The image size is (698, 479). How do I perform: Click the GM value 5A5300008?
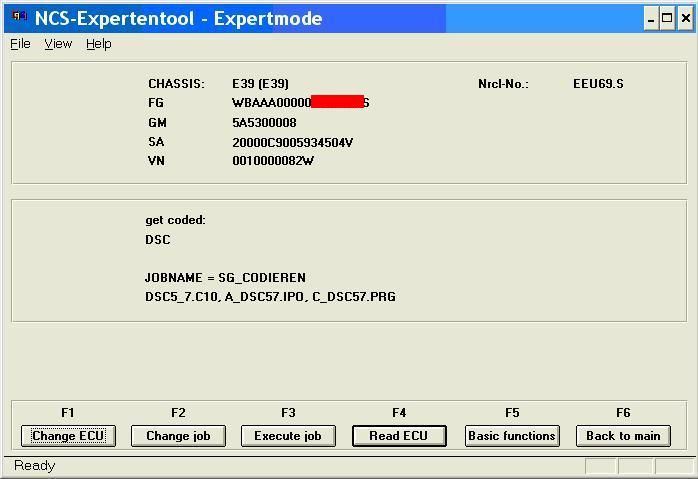point(264,122)
